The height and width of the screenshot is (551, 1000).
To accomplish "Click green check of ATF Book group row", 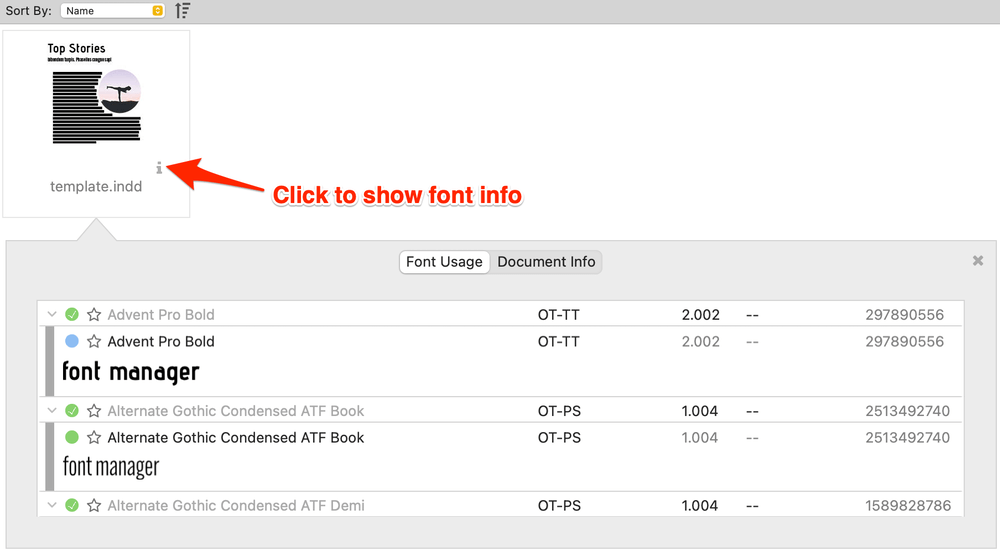I will pyautogui.click(x=72, y=411).
